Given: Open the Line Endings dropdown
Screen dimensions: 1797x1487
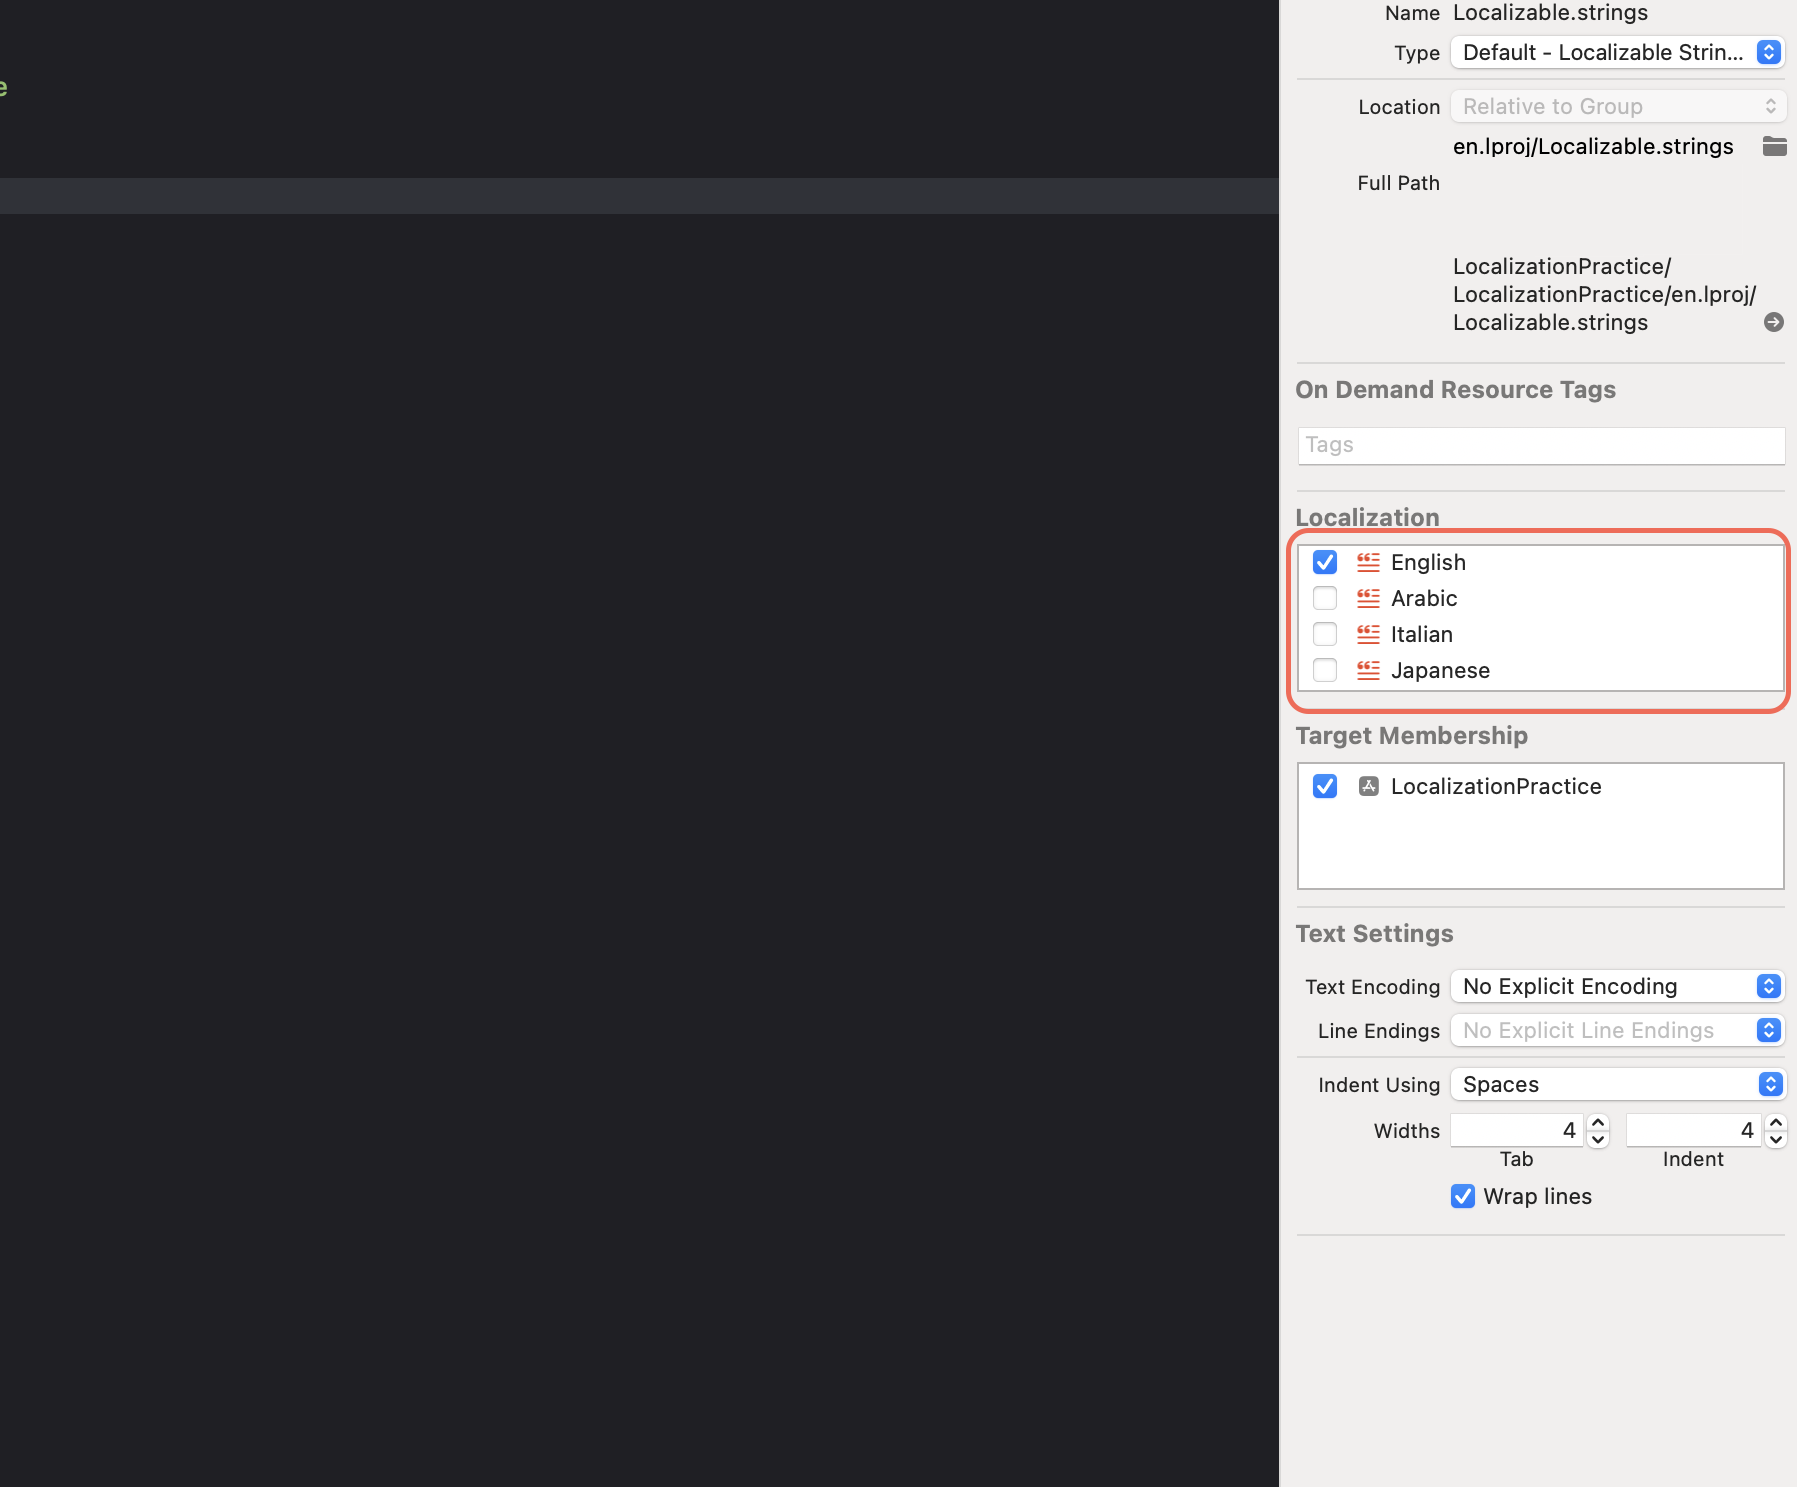Looking at the screenshot, I should [1768, 1030].
